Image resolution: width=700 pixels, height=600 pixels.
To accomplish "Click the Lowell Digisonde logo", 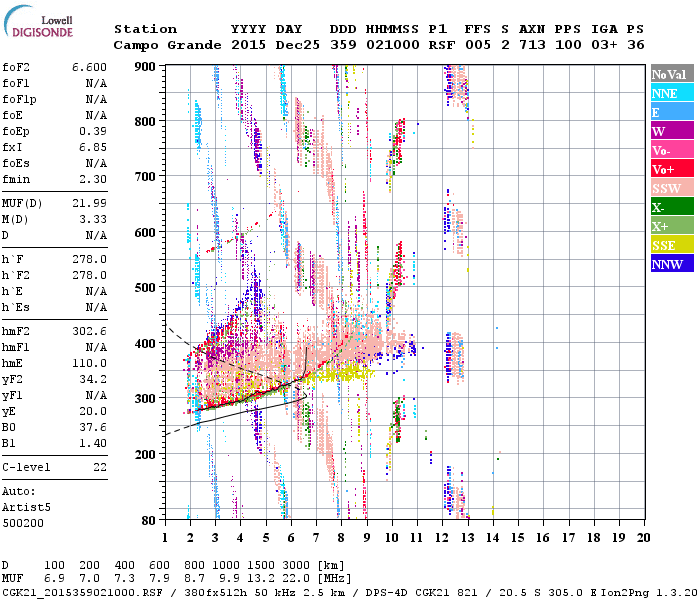I will pyautogui.click(x=39, y=22).
